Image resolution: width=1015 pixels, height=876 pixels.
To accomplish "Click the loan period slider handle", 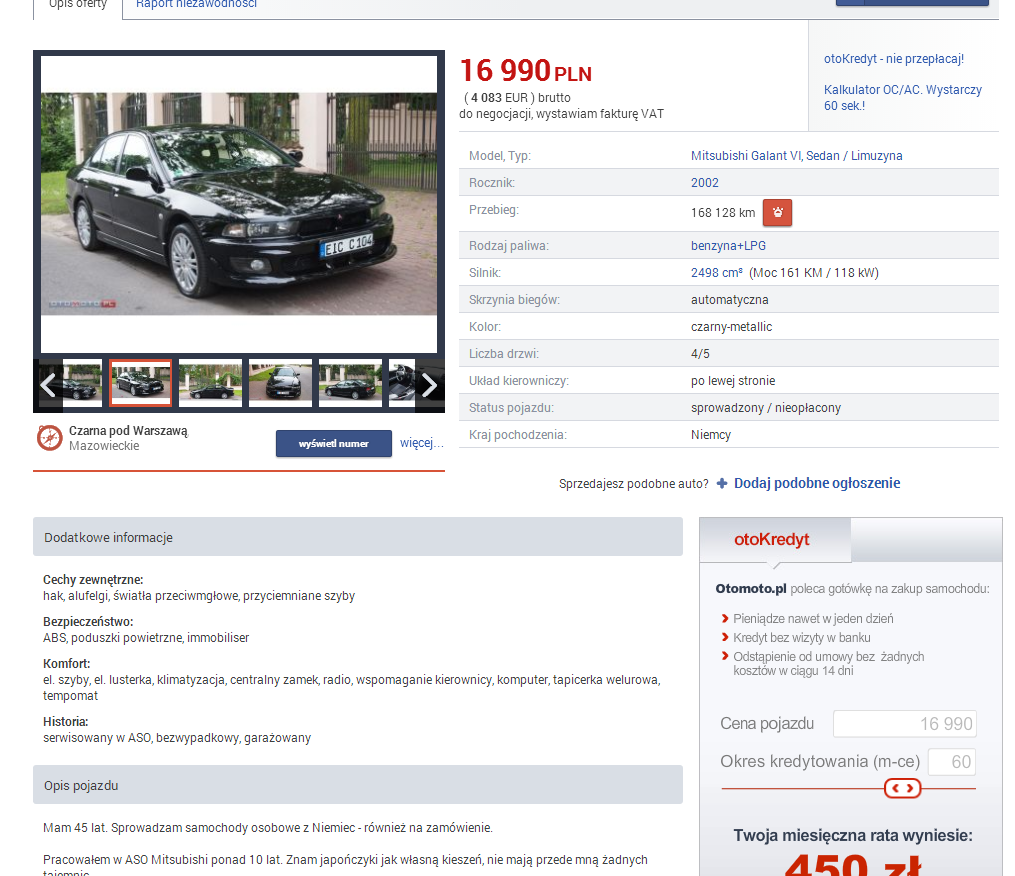I will [902, 788].
